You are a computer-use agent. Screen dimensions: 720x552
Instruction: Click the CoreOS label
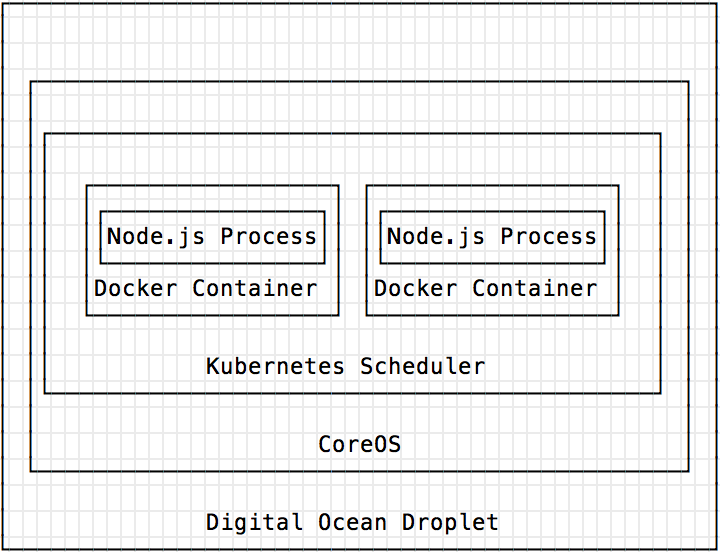point(359,444)
